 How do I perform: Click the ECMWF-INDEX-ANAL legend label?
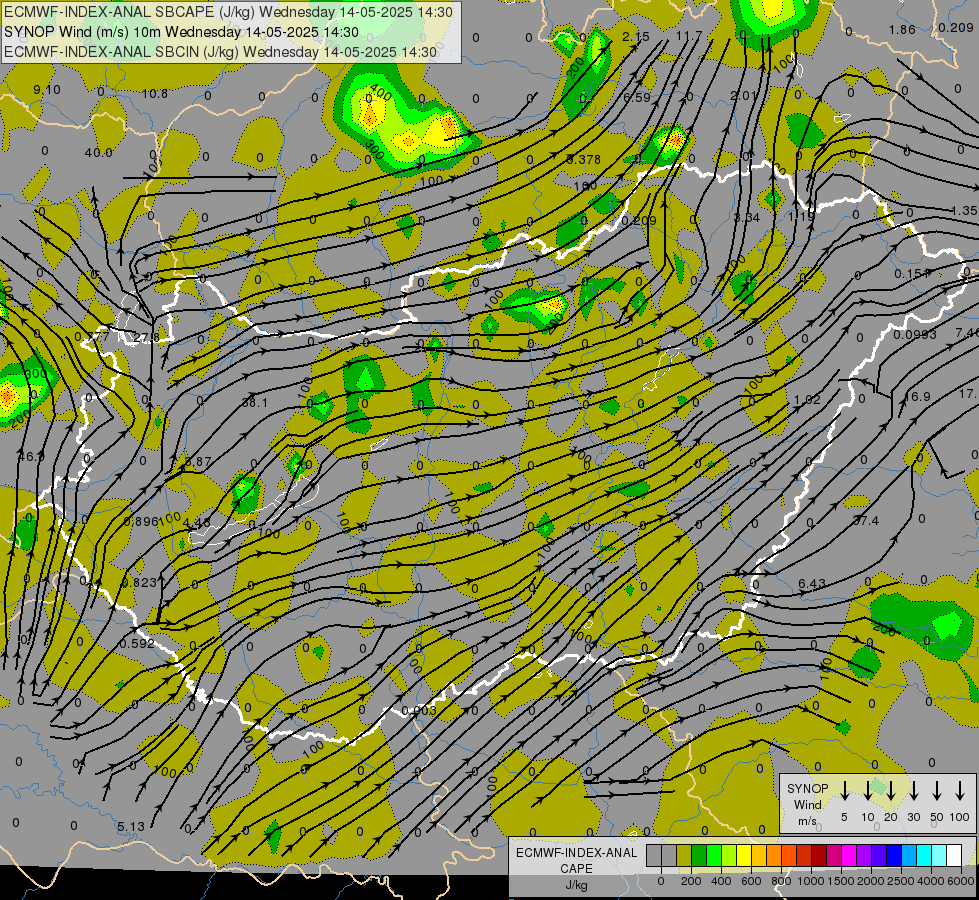point(576,853)
